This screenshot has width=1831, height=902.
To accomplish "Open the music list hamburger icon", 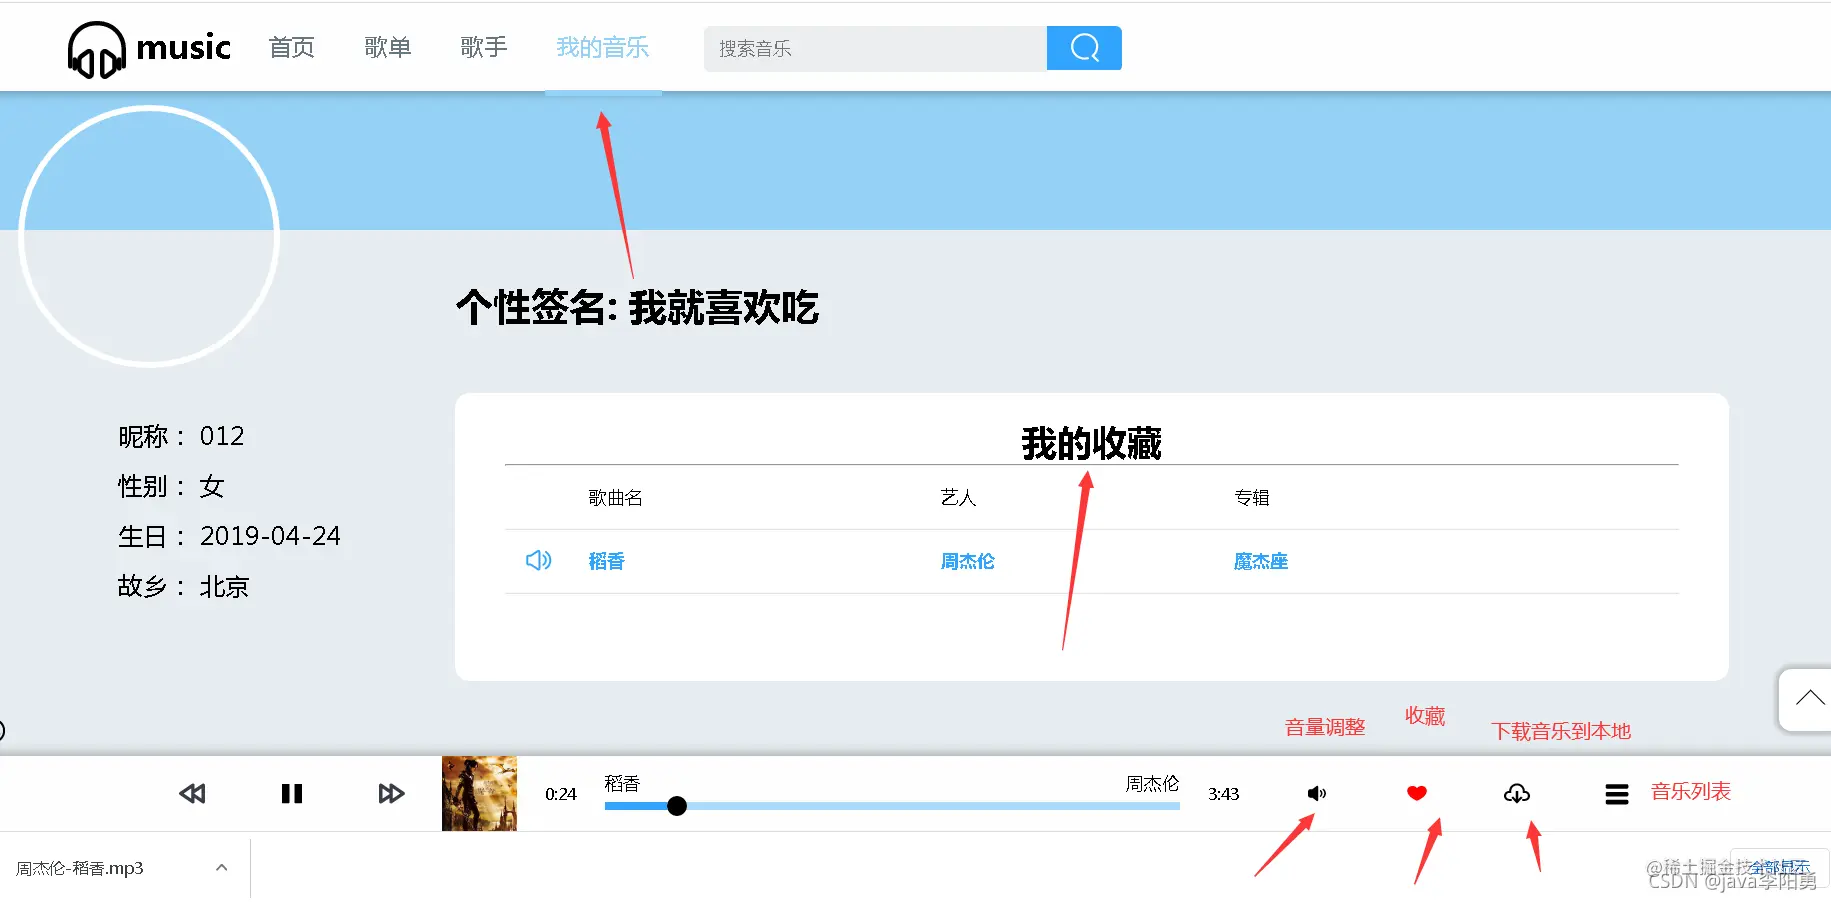I will click(x=1617, y=794).
